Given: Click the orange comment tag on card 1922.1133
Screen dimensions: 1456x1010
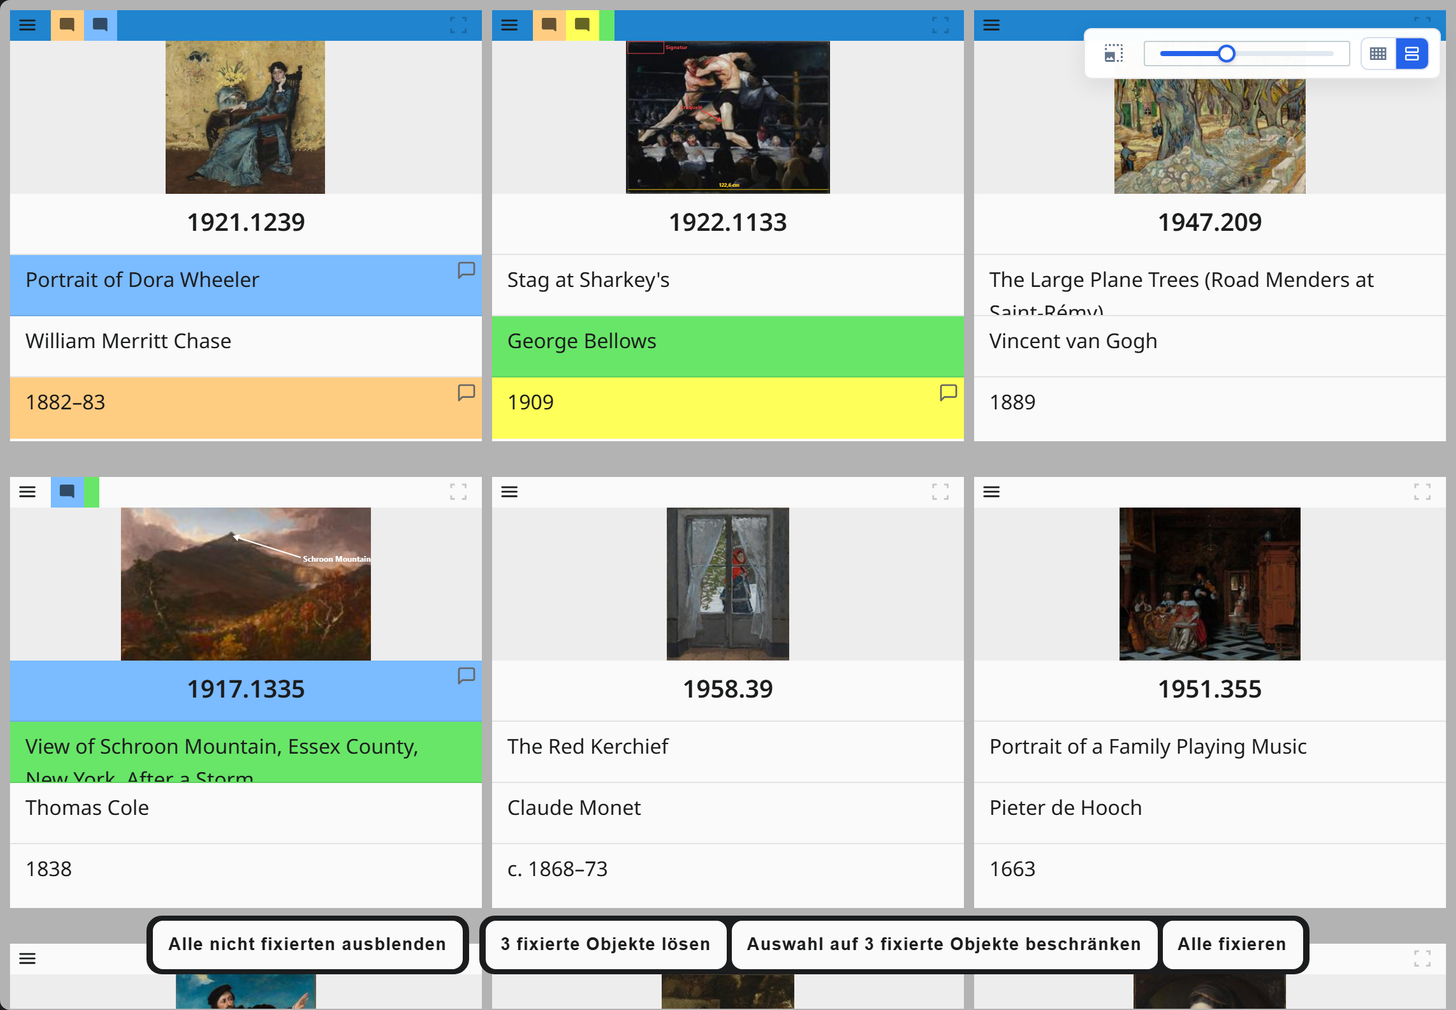Looking at the screenshot, I should [549, 25].
